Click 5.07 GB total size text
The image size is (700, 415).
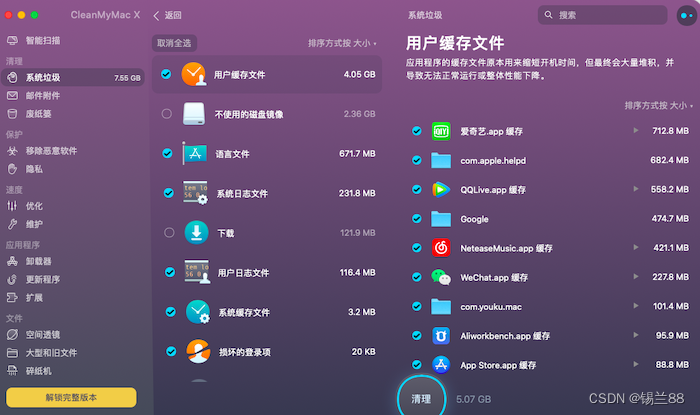click(473, 399)
